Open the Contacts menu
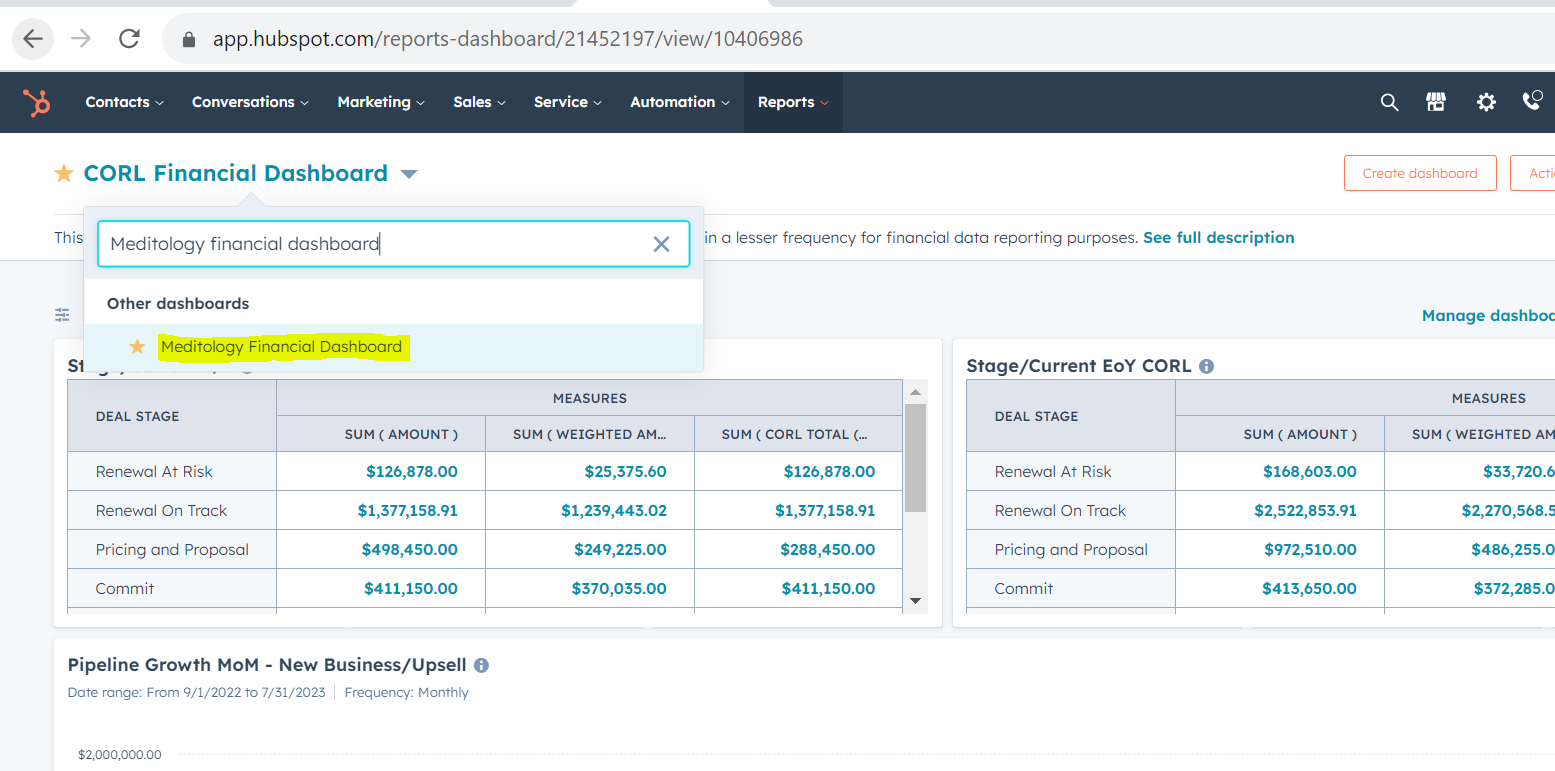Screen dimensions: 1555x771 [x=124, y=102]
